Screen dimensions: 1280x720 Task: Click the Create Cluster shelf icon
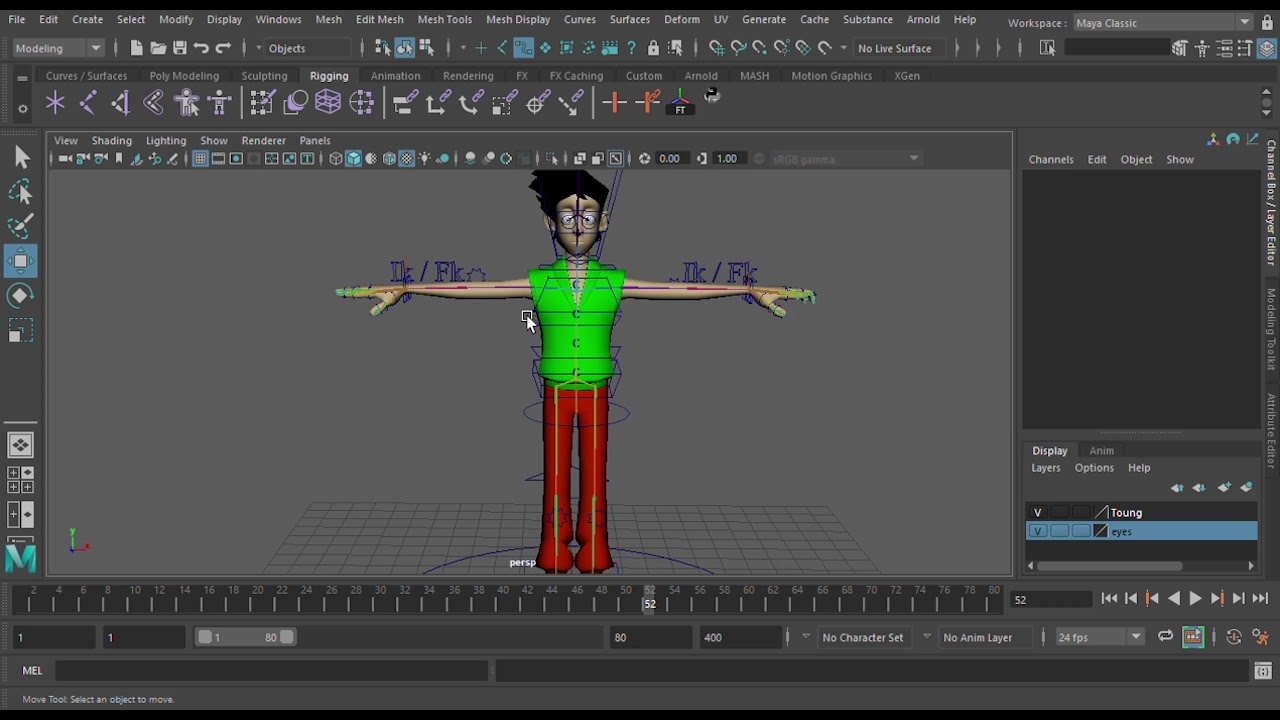(x=361, y=102)
